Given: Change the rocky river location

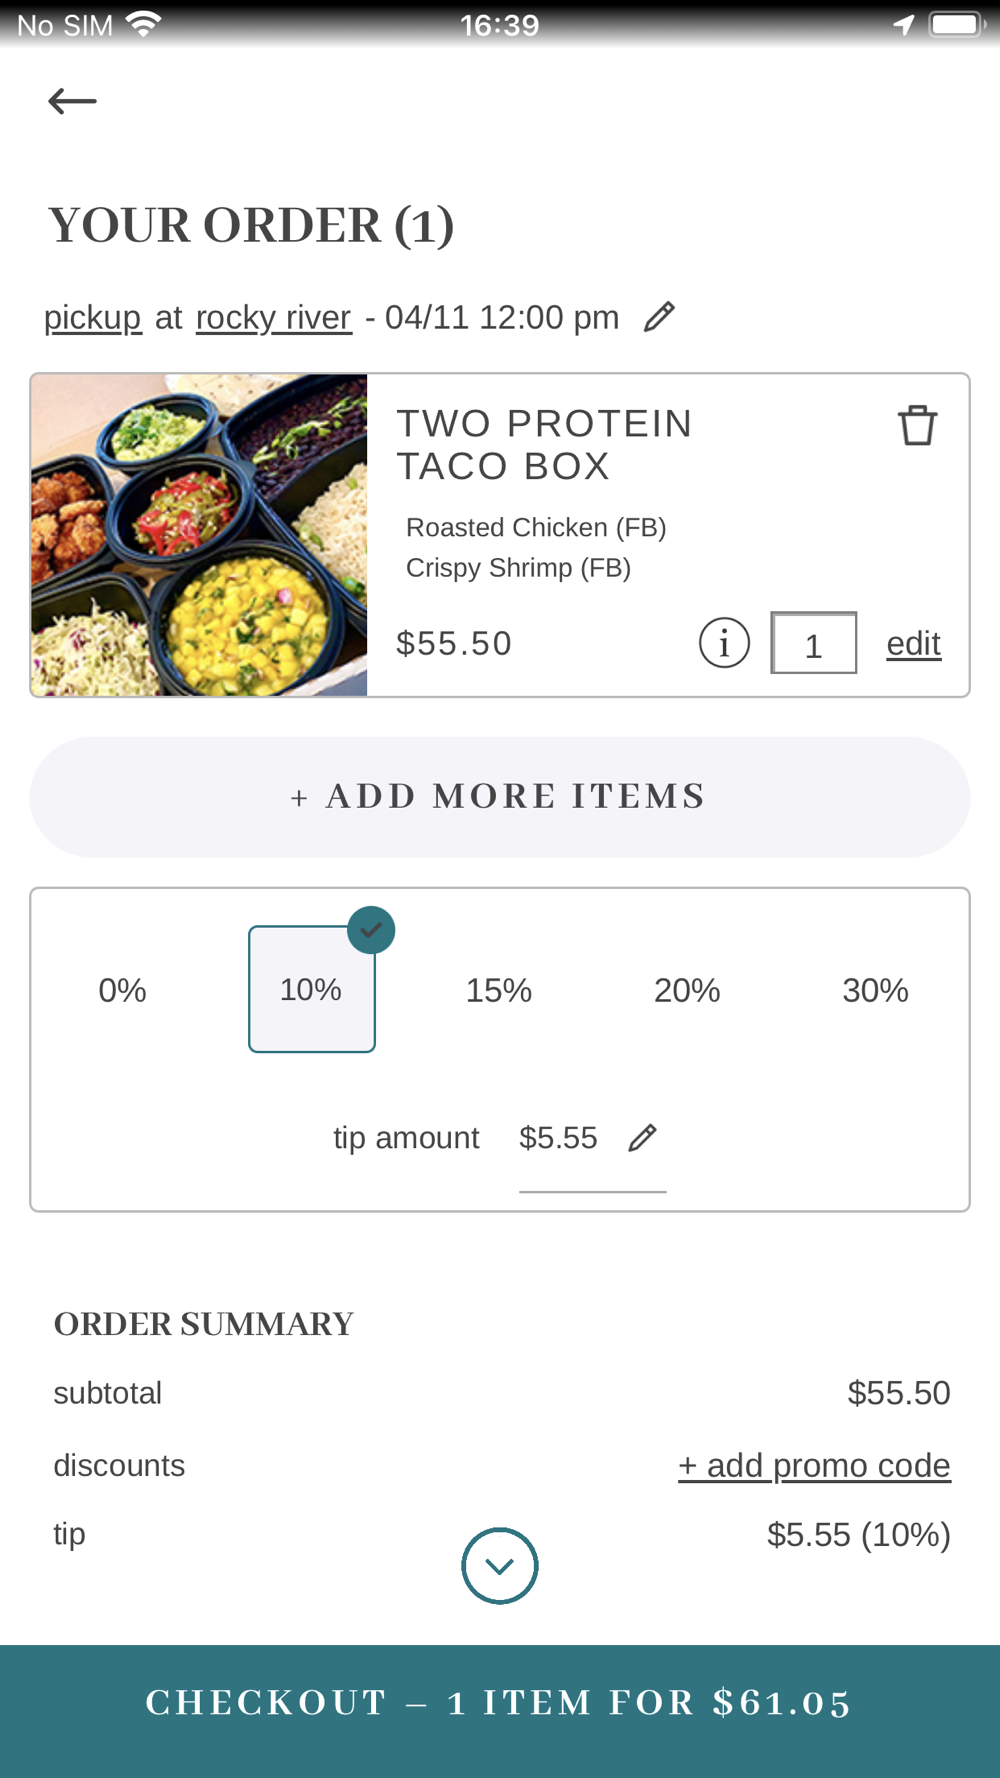Looking at the screenshot, I should pyautogui.click(x=273, y=318).
